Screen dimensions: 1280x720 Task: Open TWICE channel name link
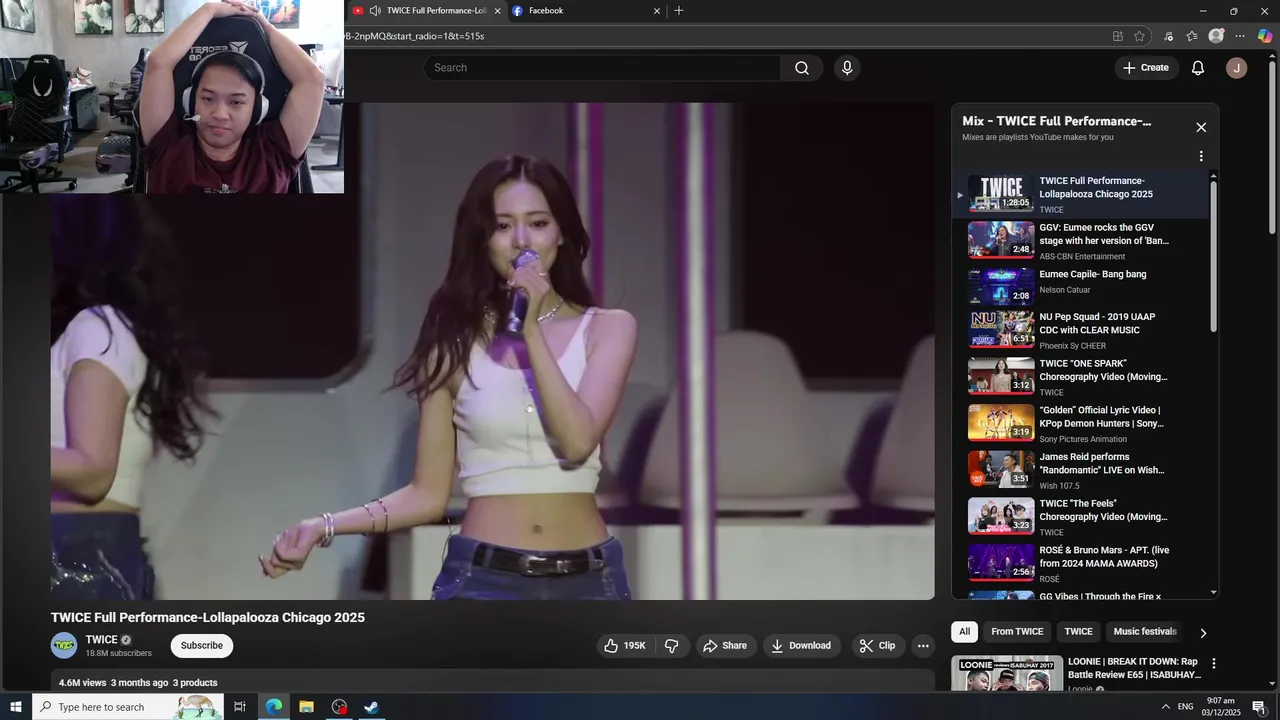point(102,640)
